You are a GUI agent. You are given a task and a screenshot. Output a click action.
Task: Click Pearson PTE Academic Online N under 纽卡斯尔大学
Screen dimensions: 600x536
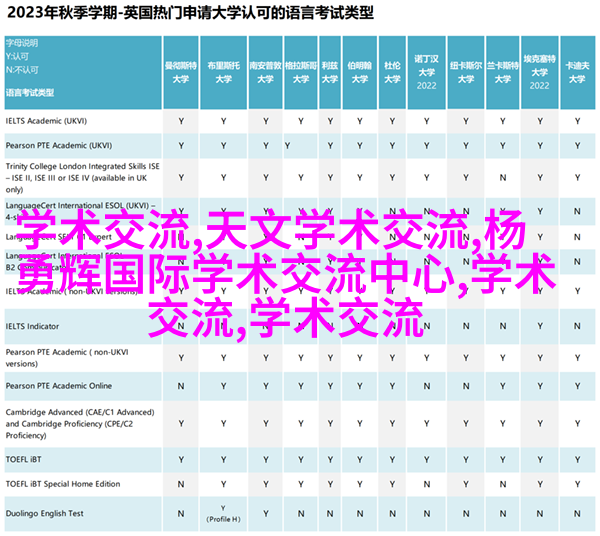coord(466,386)
